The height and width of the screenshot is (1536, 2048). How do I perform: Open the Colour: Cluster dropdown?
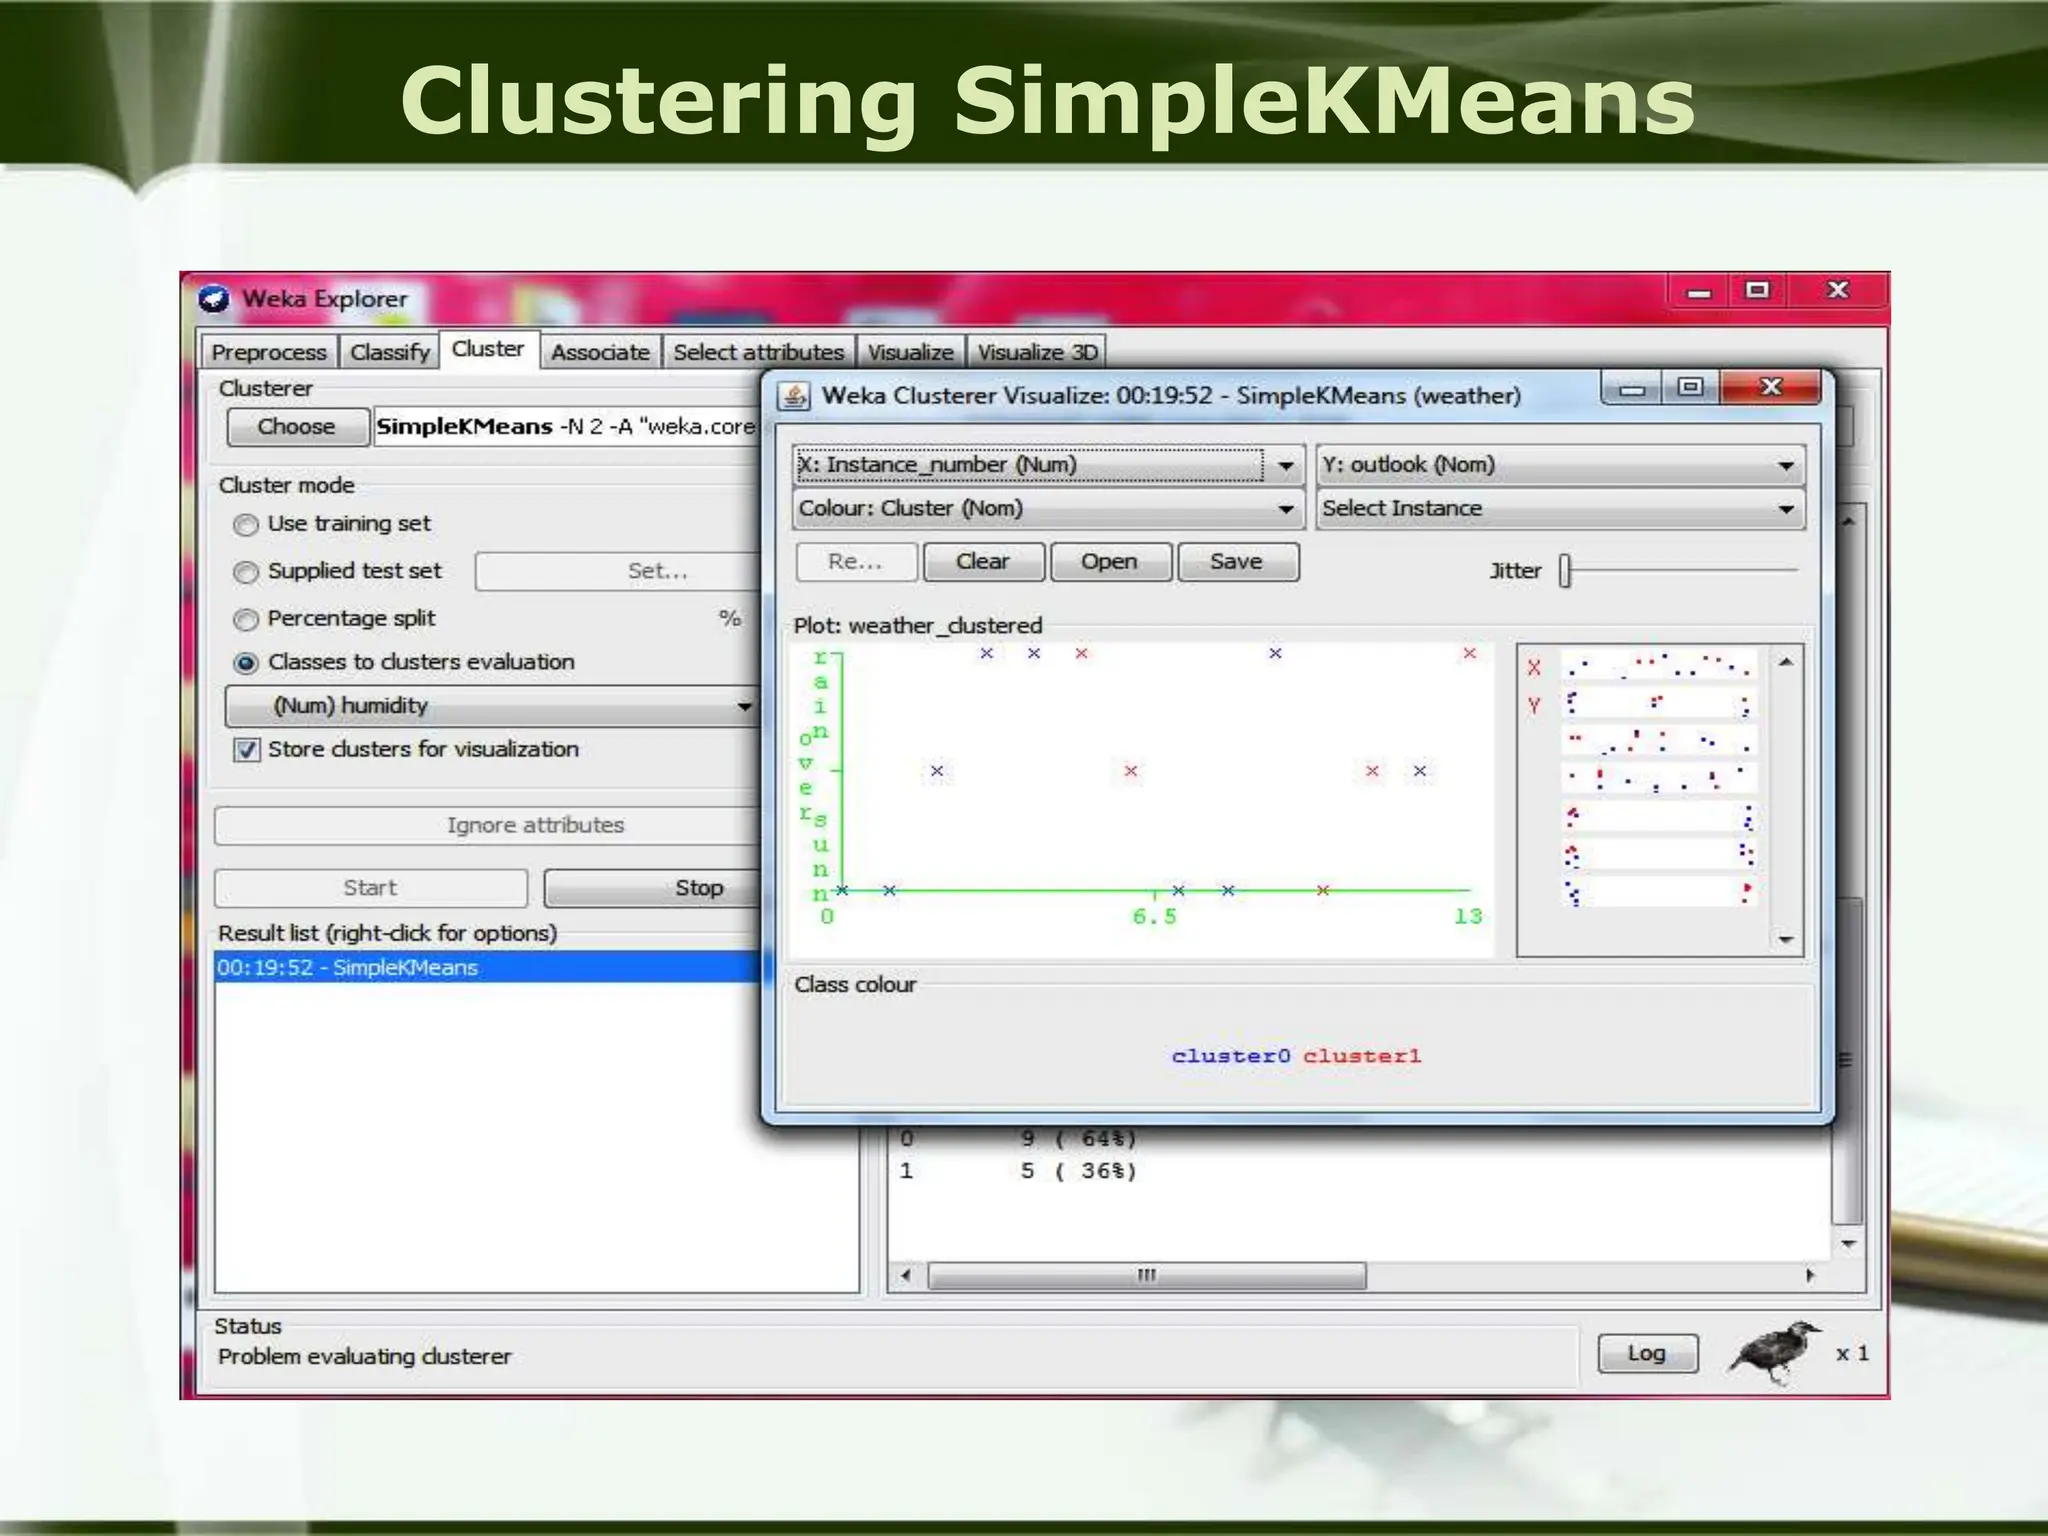pos(1048,508)
